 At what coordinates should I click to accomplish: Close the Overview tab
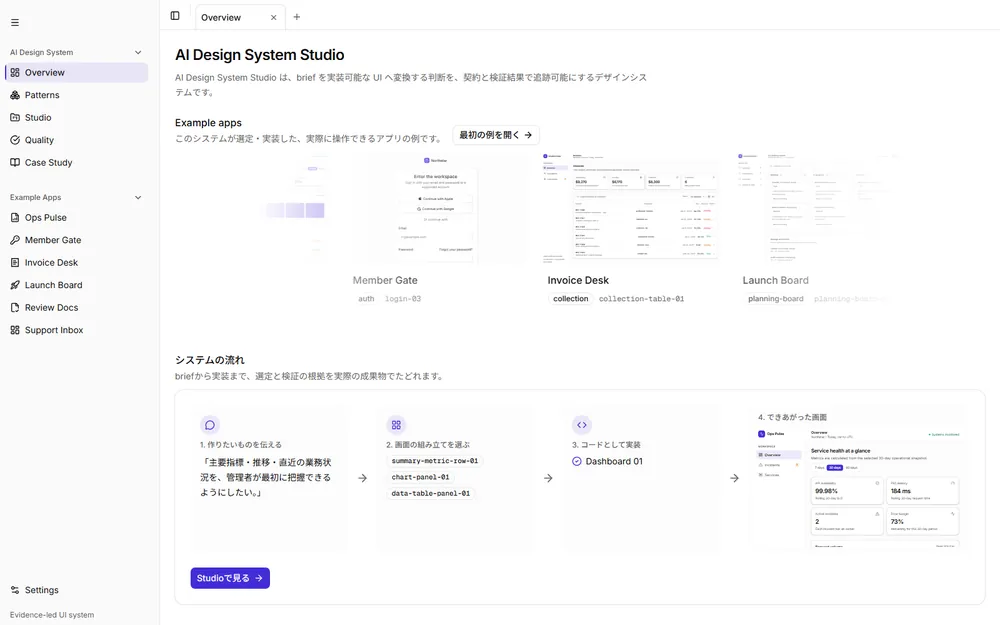[x=274, y=17]
